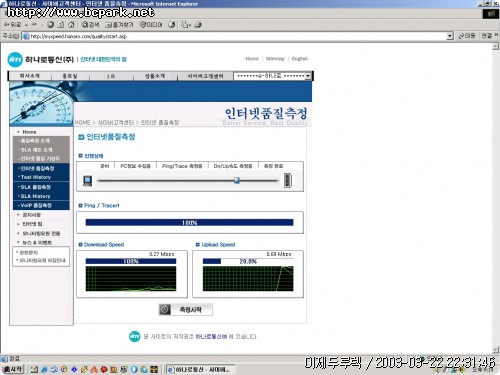Viewport: 500px width, 375px height.
Task: Expand 인터넷 팁 in the sidebar
Action: coord(32,224)
